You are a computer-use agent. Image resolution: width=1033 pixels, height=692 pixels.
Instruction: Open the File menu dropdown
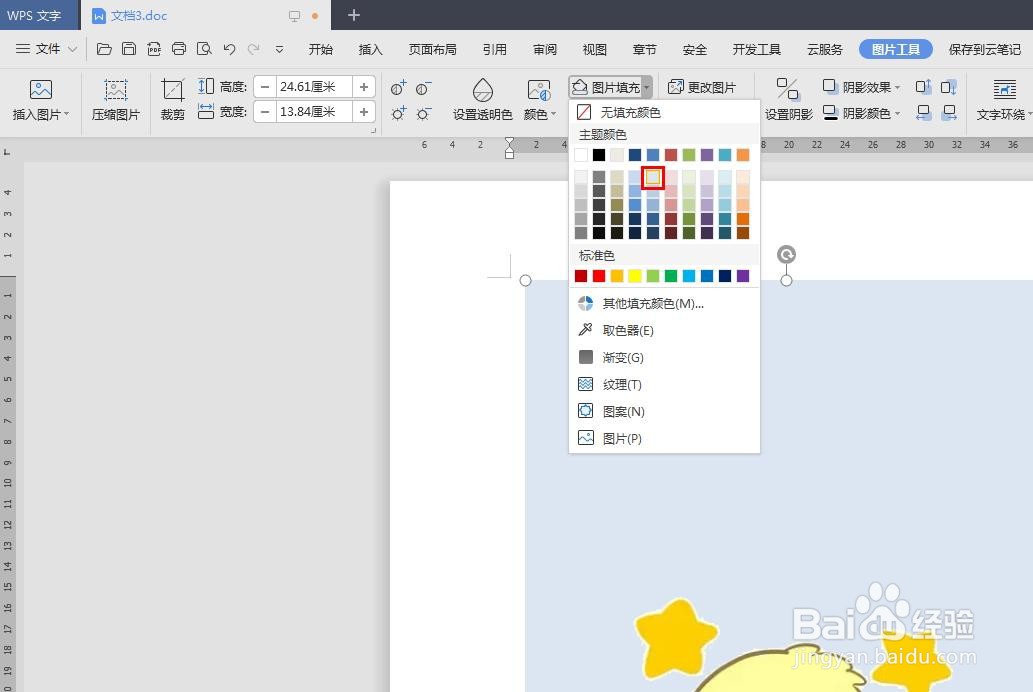(x=46, y=49)
